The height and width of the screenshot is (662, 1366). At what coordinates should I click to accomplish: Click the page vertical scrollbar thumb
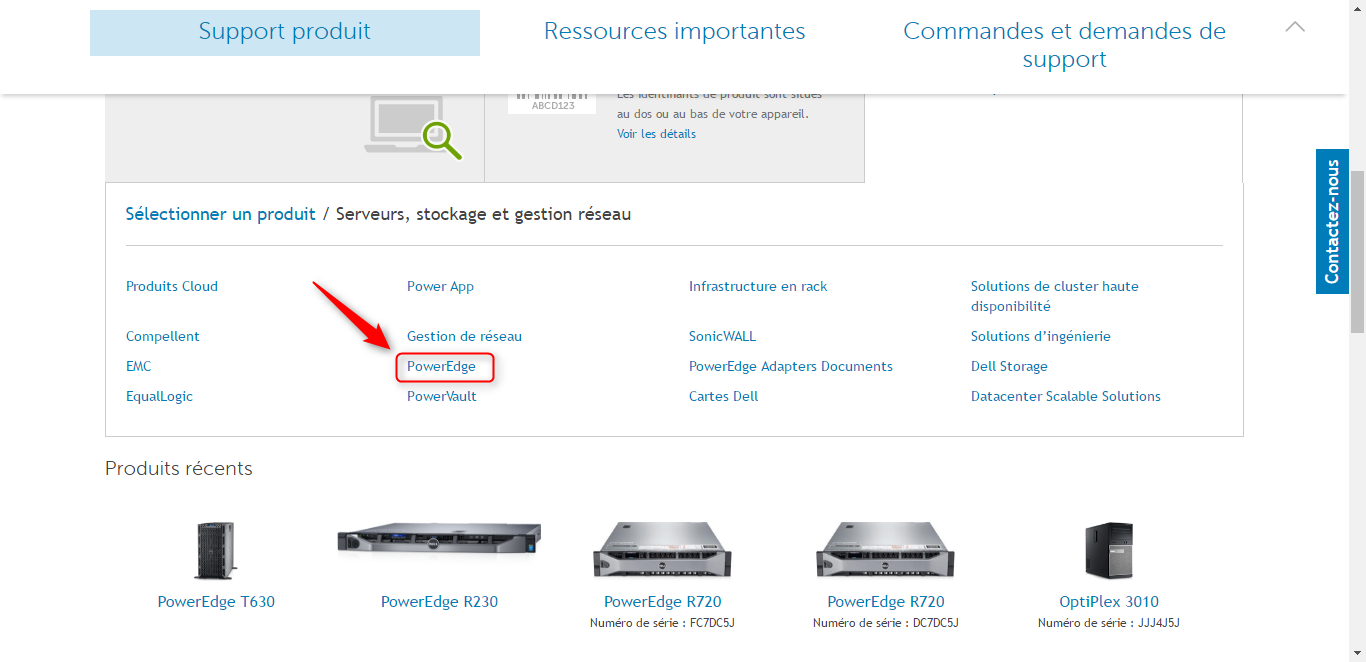click(1357, 251)
